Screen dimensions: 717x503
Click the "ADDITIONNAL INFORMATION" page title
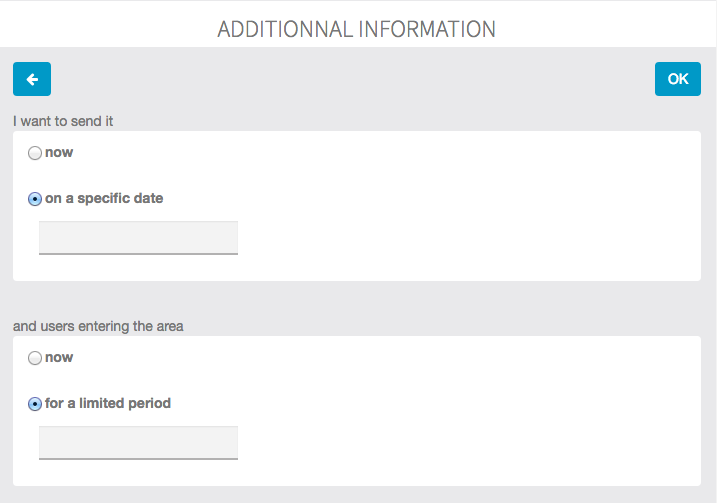(x=357, y=29)
